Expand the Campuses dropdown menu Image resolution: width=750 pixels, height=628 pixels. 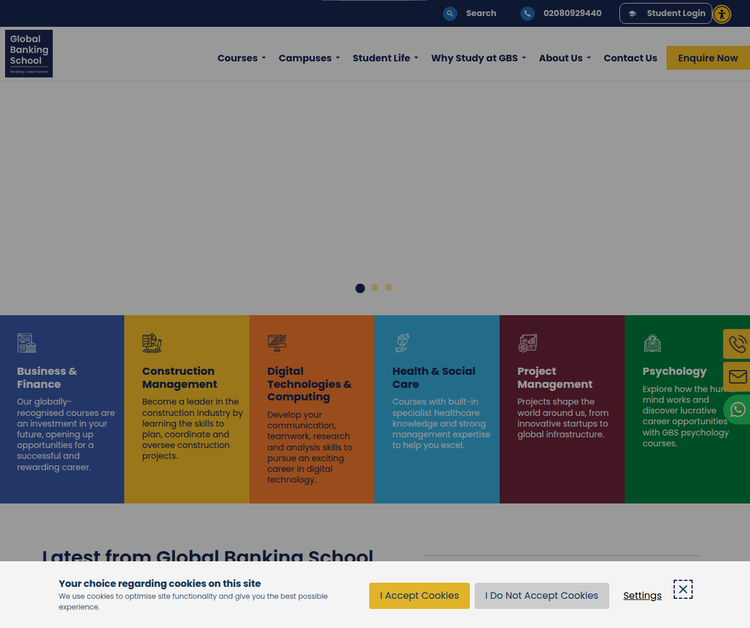(309, 58)
